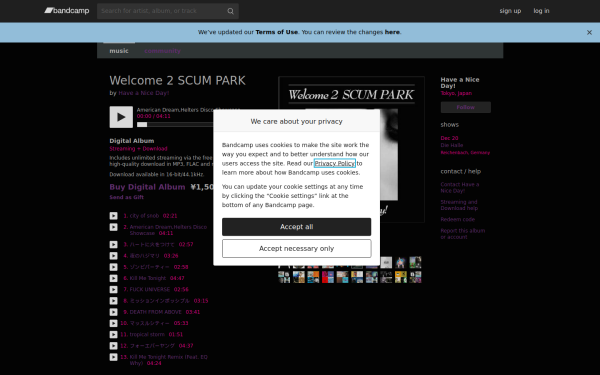The width and height of the screenshot is (600, 375).
Task: Open the Welcome 2 SCUM PARK album cover
Action: (x=351, y=149)
